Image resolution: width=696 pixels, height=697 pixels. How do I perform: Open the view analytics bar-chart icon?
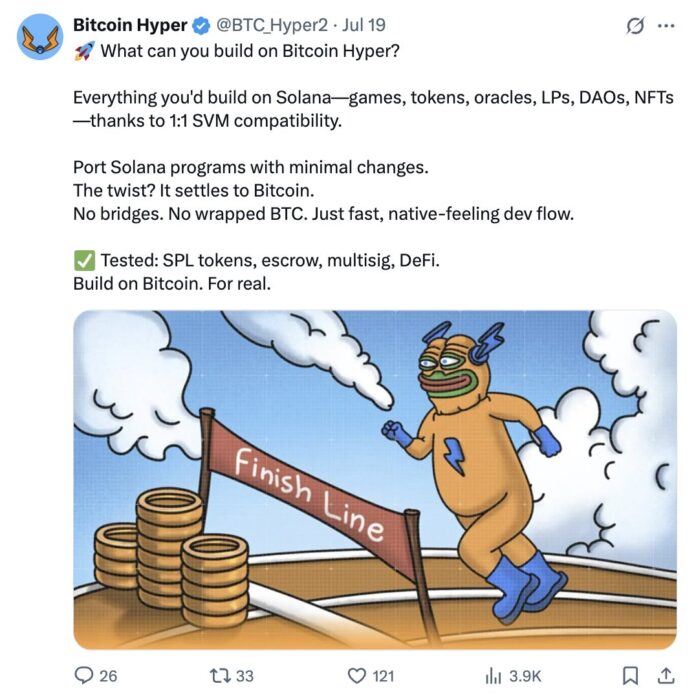(492, 675)
